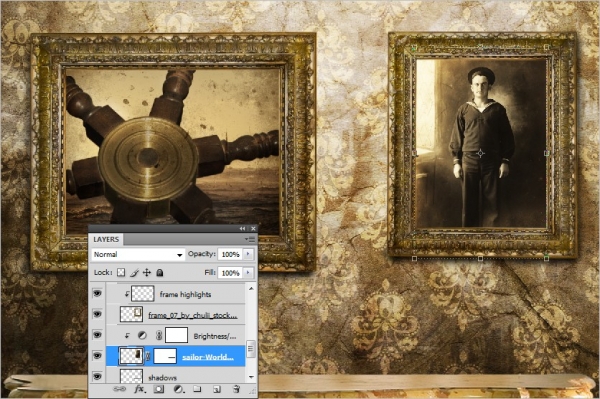Toggle visibility of shadows layer

(x=97, y=376)
